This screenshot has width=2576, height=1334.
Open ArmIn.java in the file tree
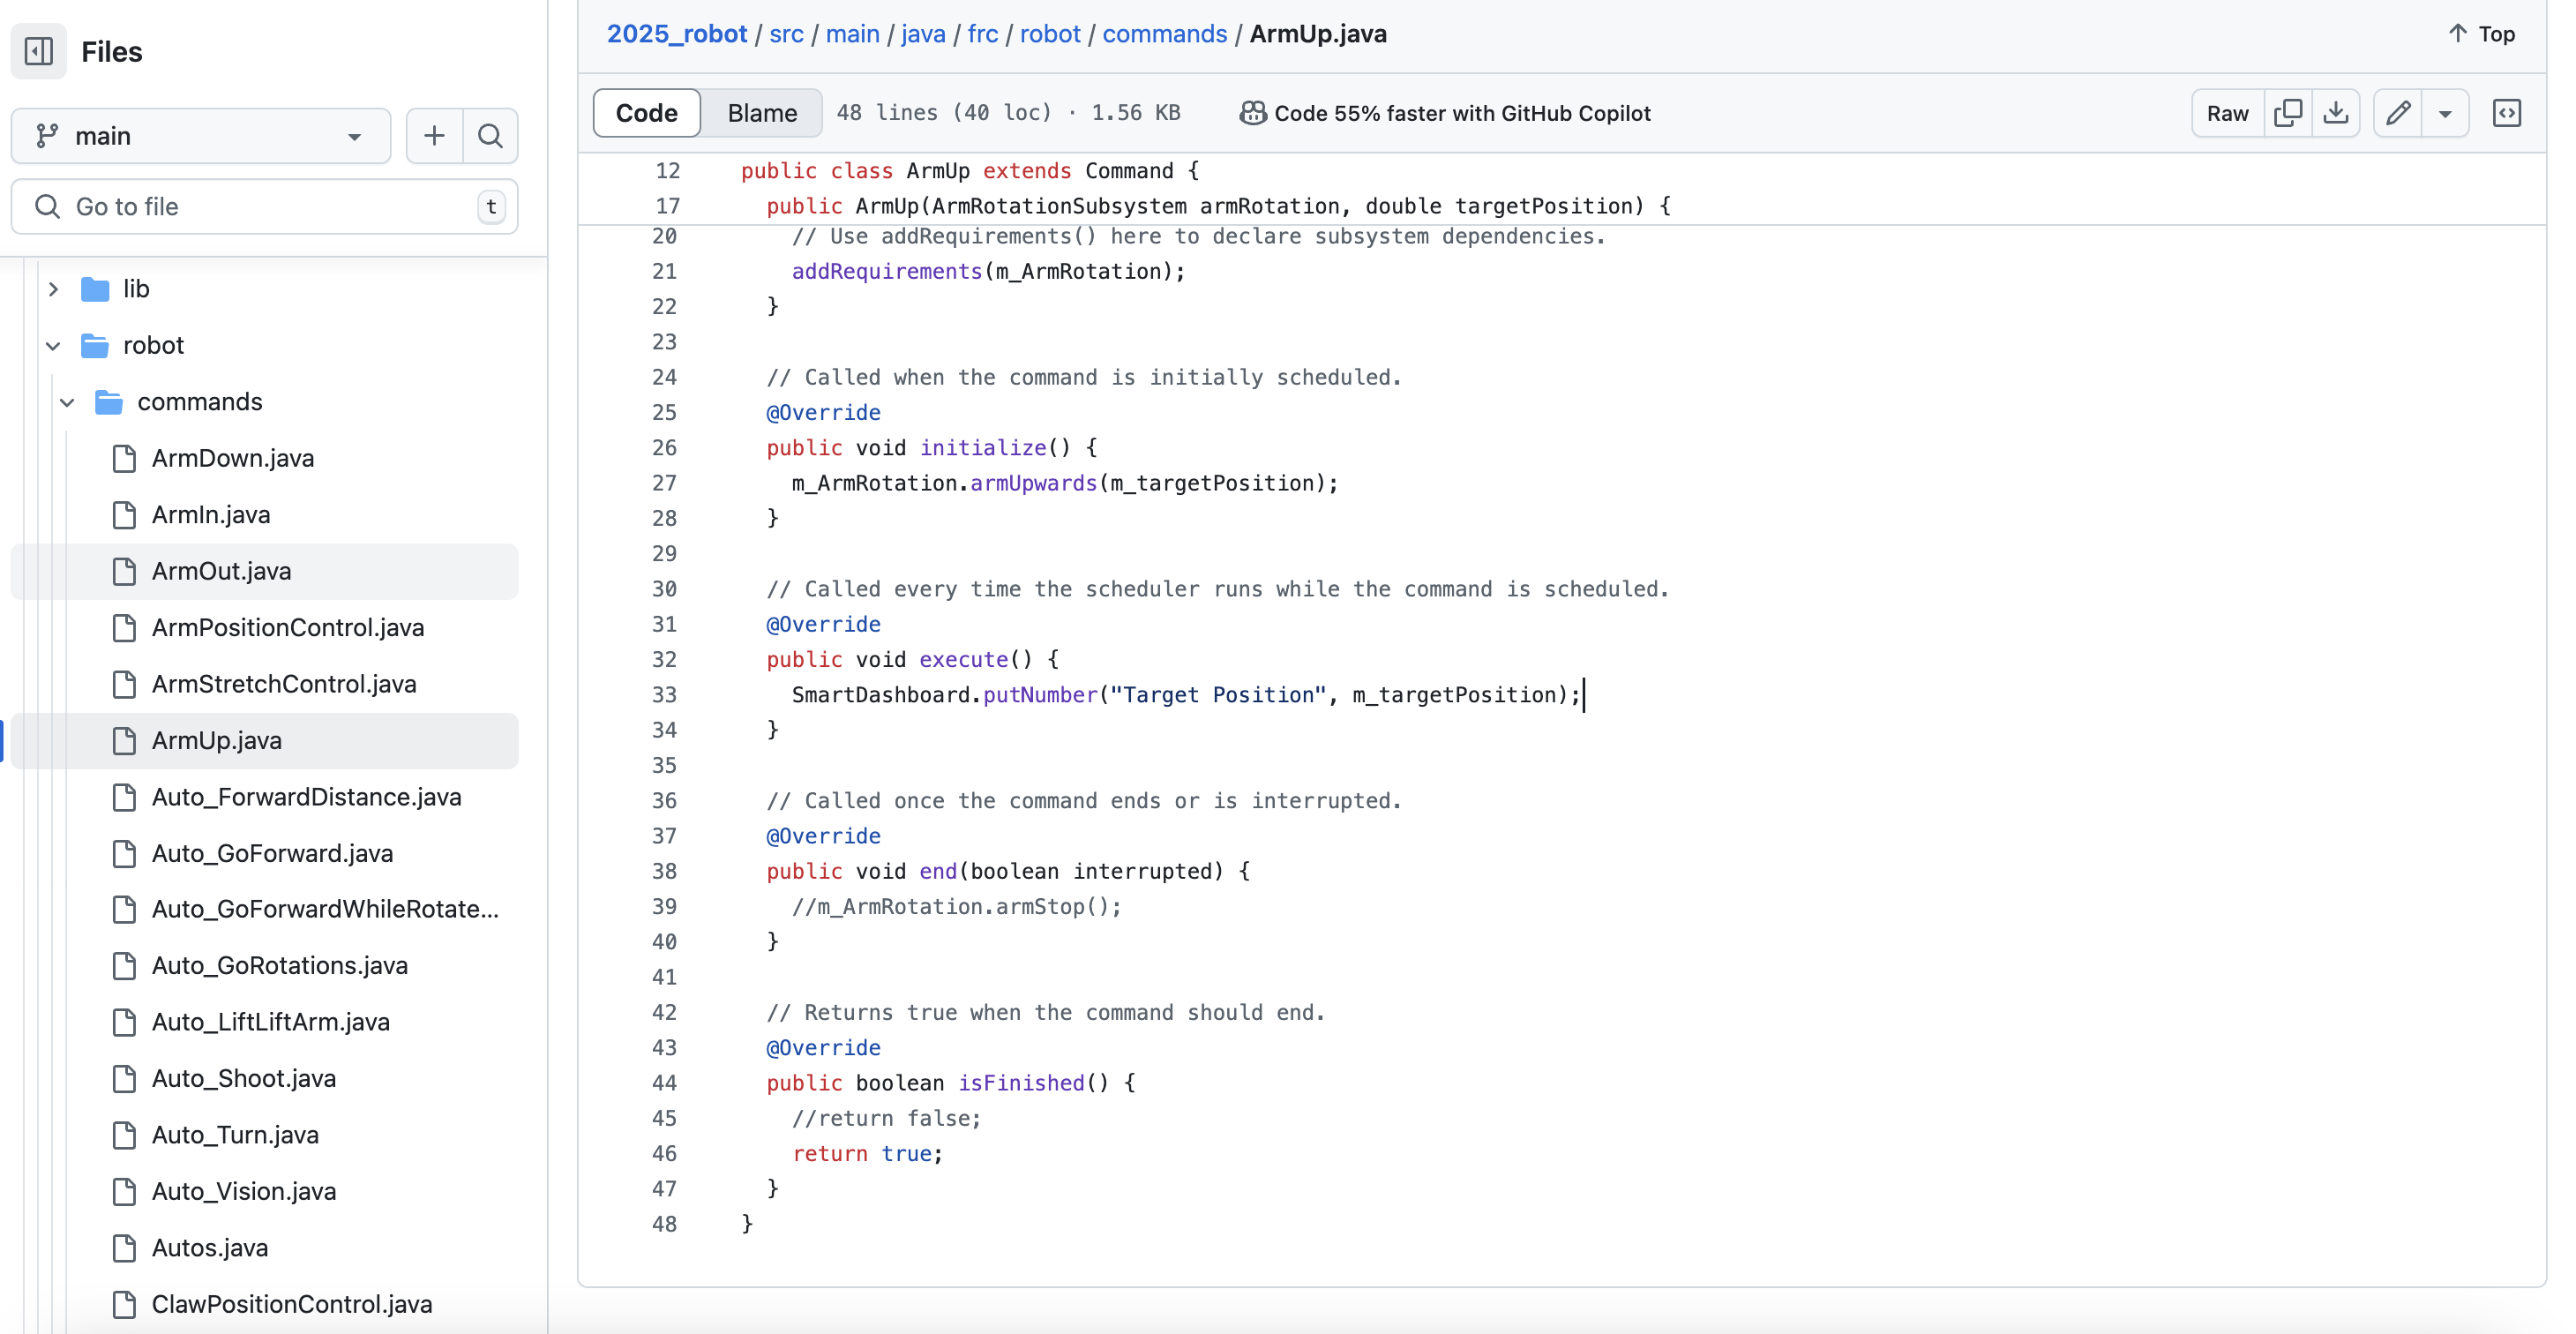211,515
